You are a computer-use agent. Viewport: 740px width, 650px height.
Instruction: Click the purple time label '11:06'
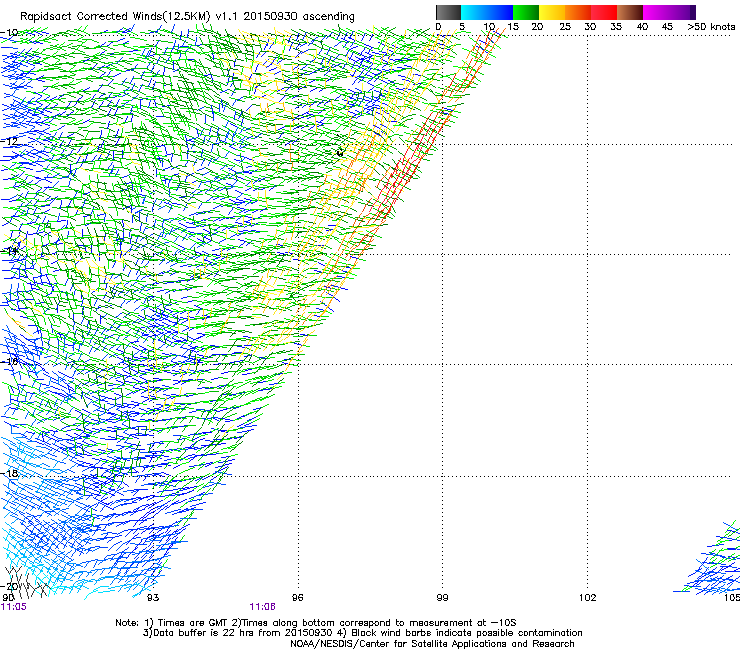click(262, 607)
